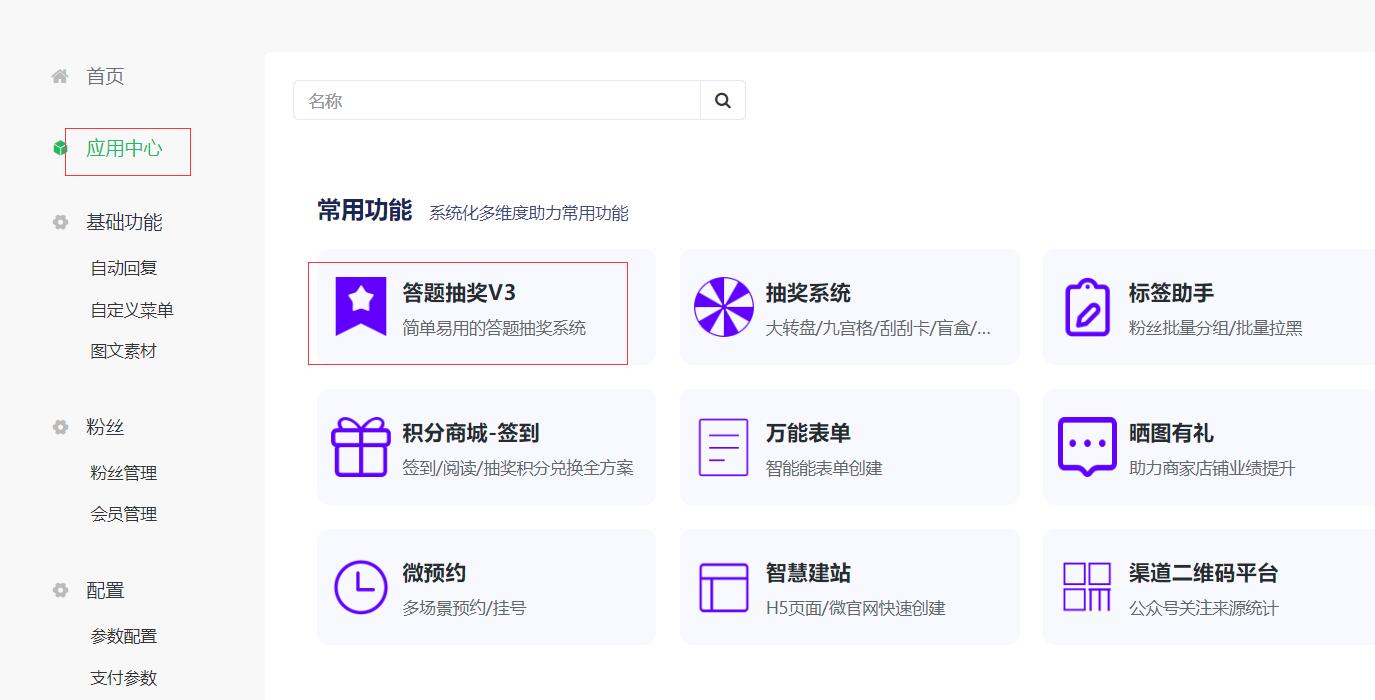The image size is (1375, 700).
Task: Click the gear icon beside 粉丝
Action: point(60,427)
